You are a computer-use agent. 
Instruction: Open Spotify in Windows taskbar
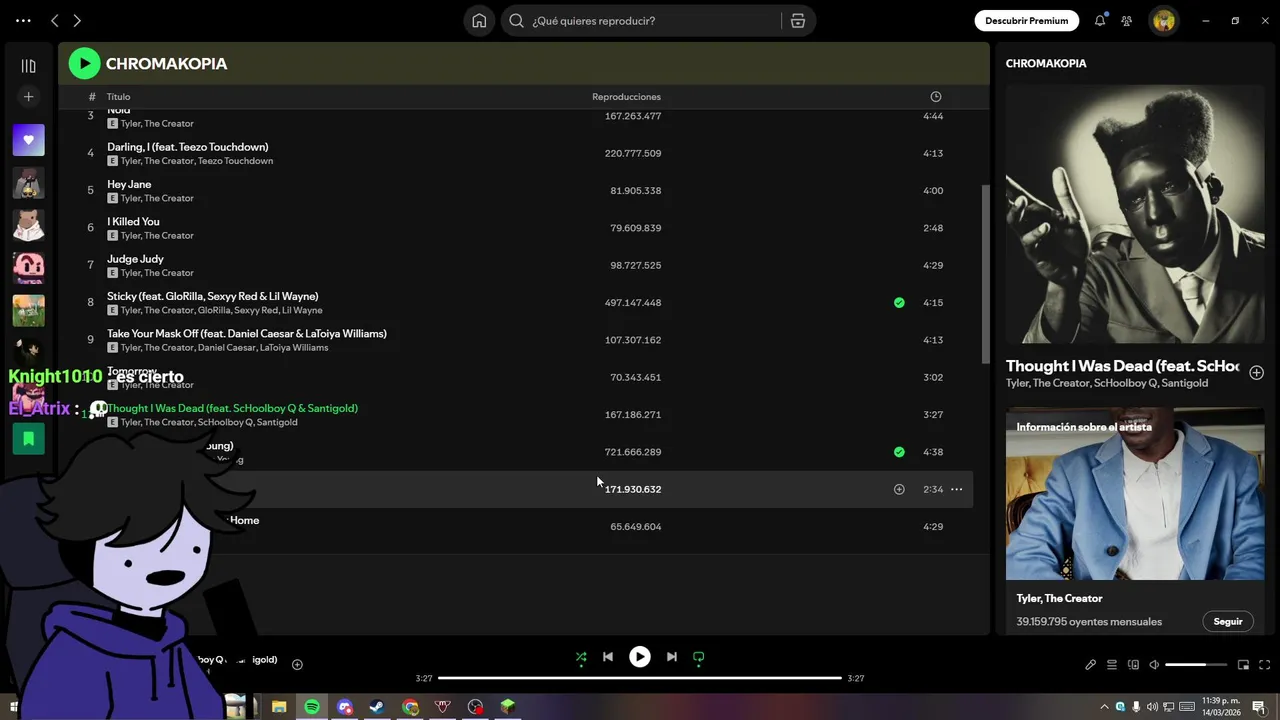pos(312,707)
